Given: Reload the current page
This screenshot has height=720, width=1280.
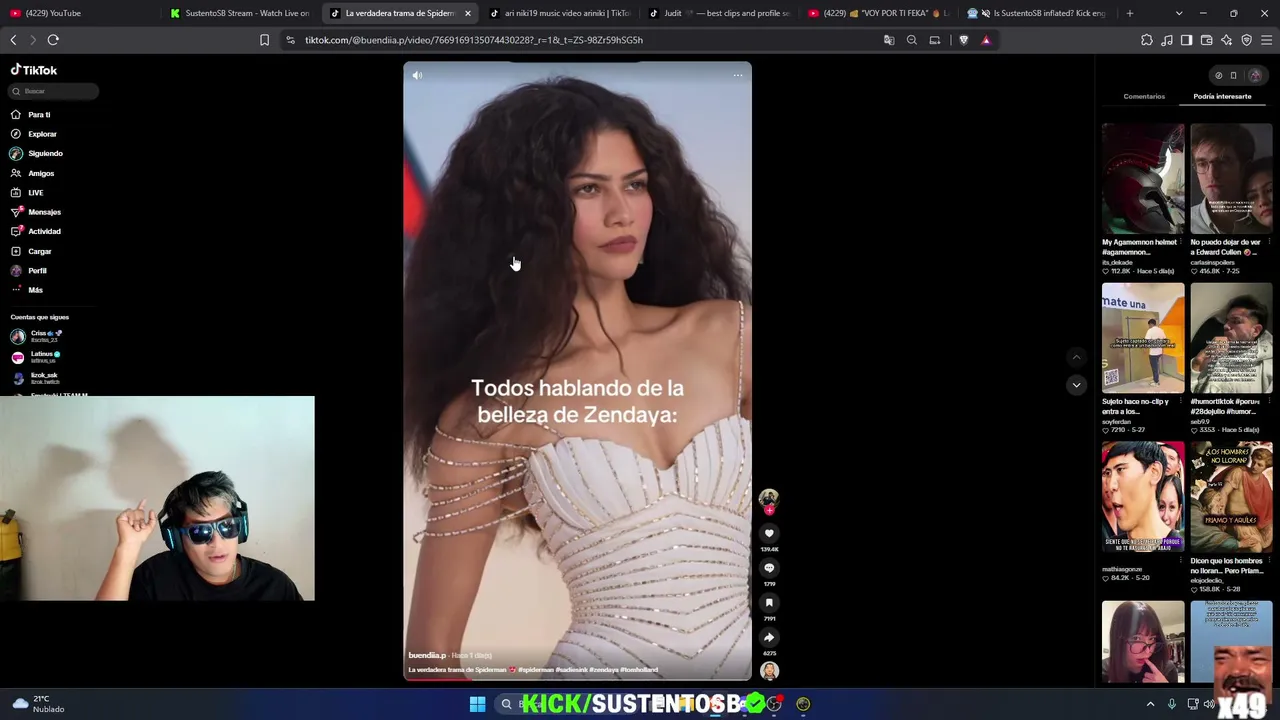Looking at the screenshot, I should pyautogui.click(x=53, y=40).
